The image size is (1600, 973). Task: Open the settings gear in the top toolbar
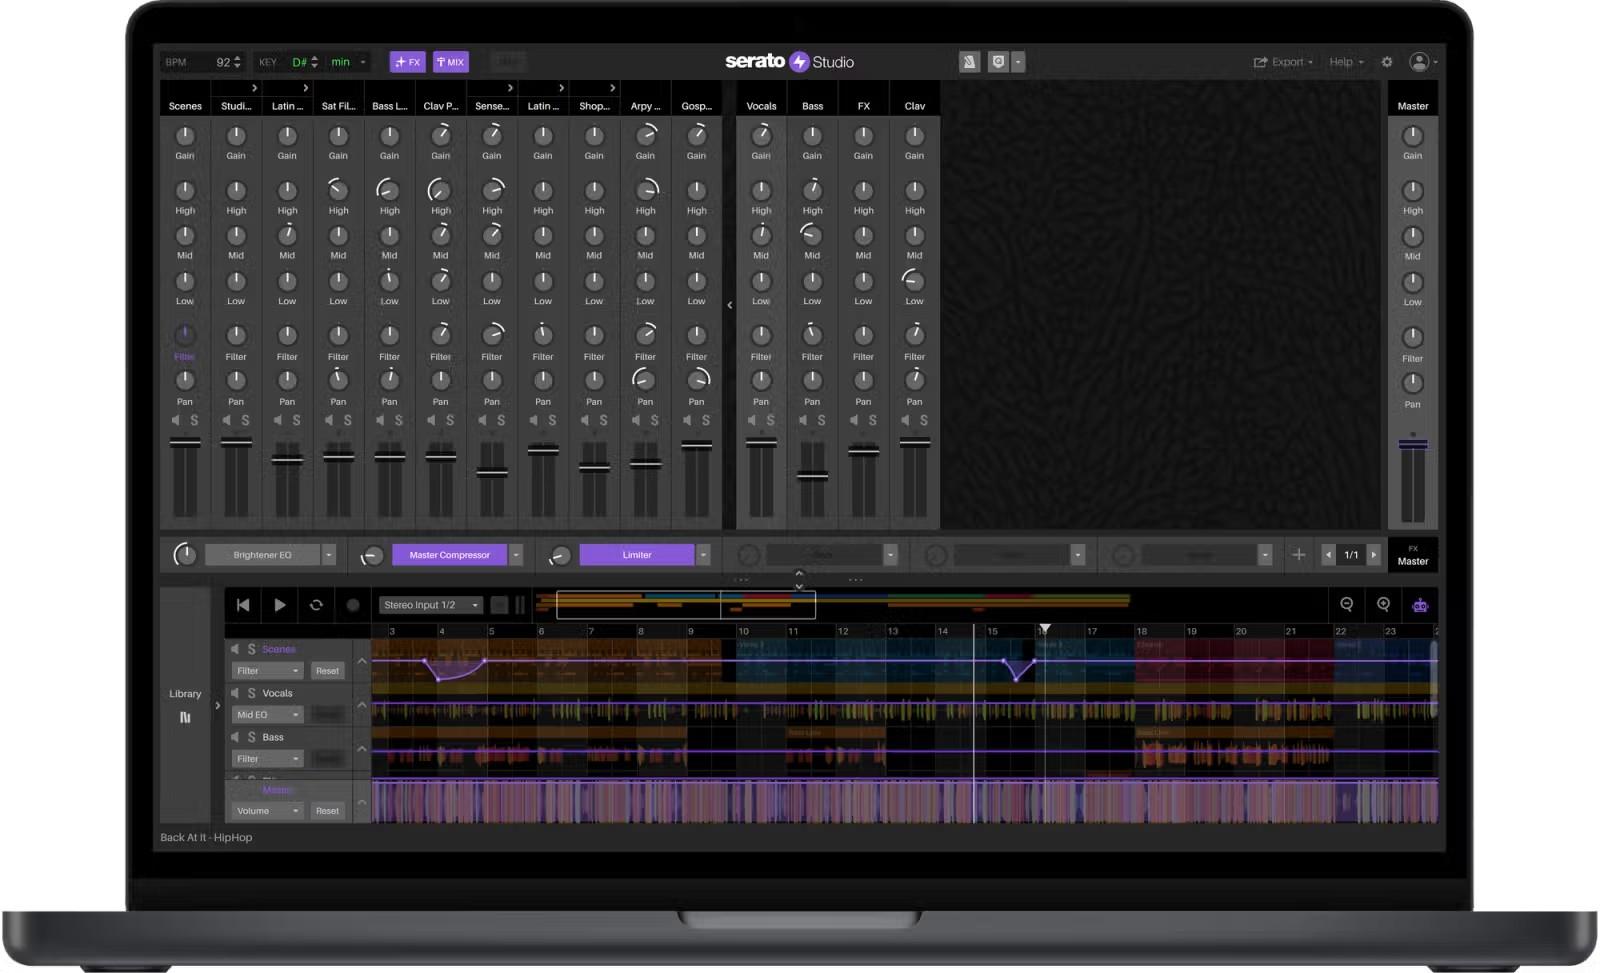coord(1387,61)
